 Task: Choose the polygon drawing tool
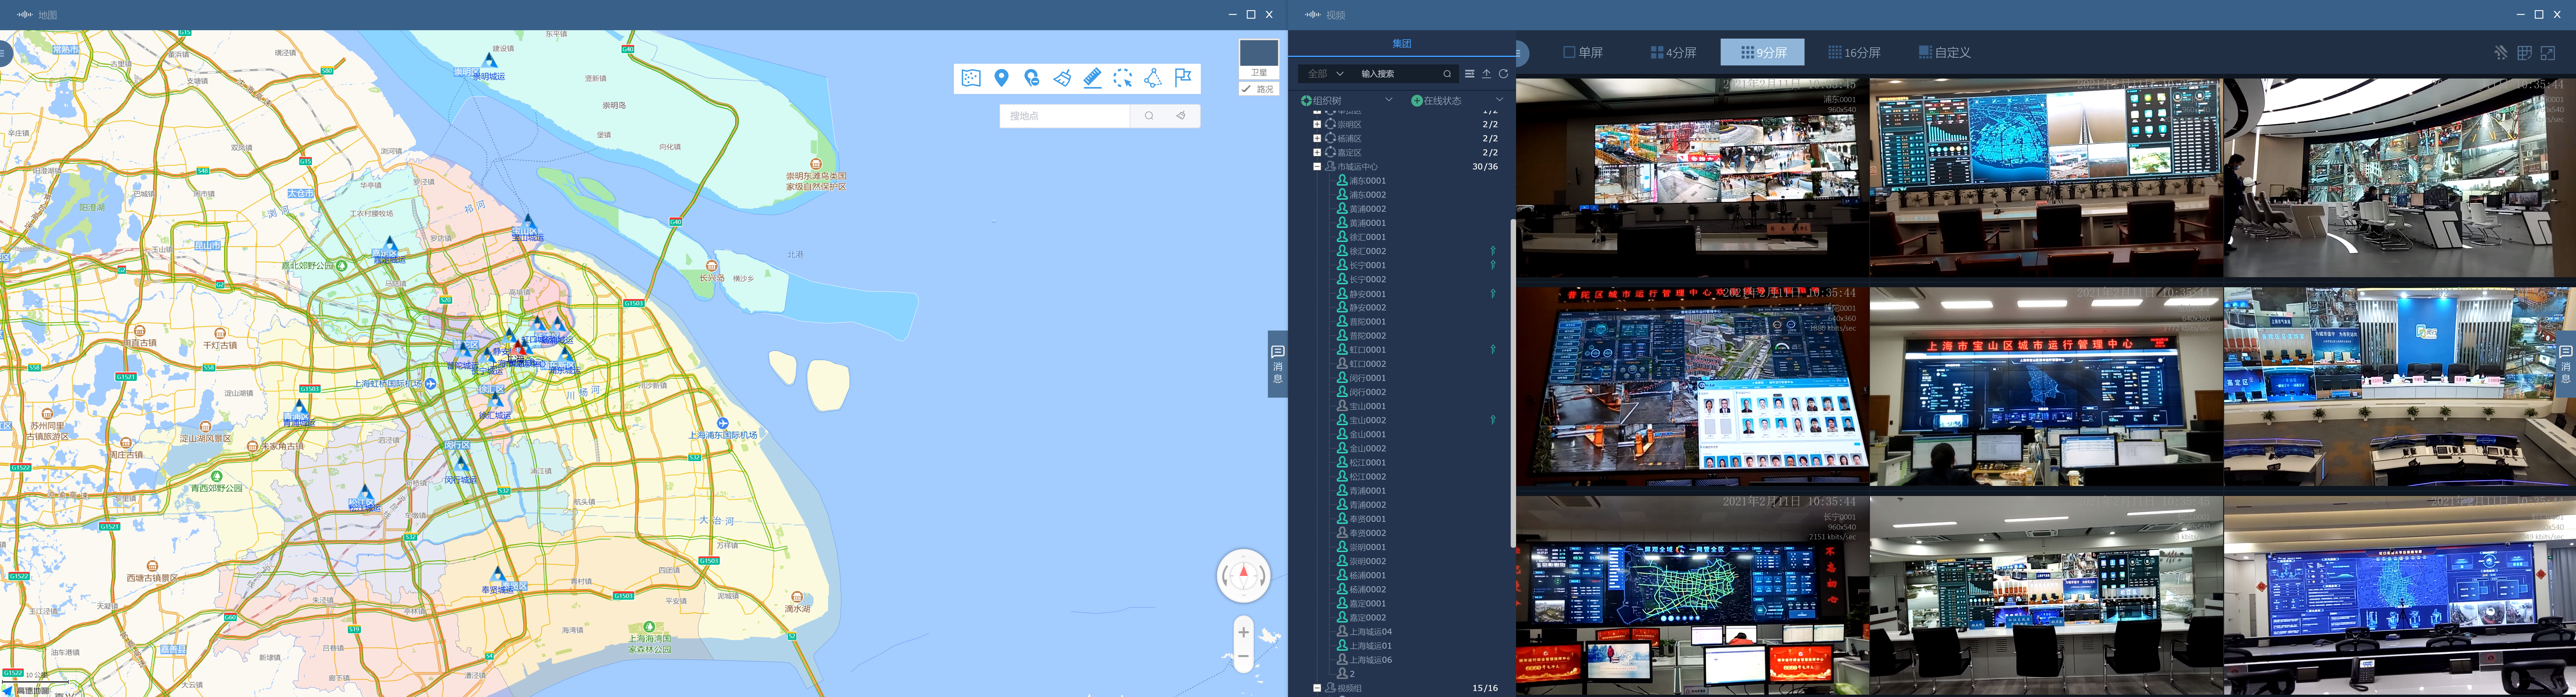[x=1153, y=78]
